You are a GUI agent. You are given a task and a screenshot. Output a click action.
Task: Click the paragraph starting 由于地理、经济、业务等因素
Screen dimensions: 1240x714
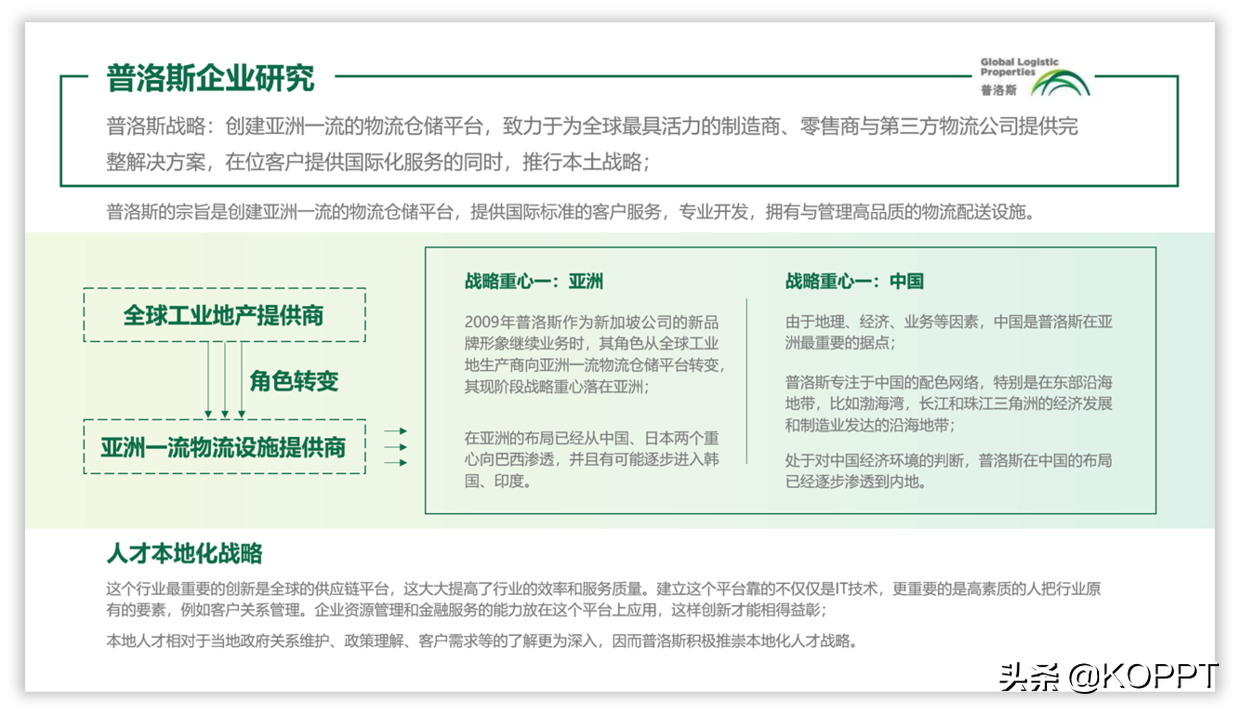949,332
